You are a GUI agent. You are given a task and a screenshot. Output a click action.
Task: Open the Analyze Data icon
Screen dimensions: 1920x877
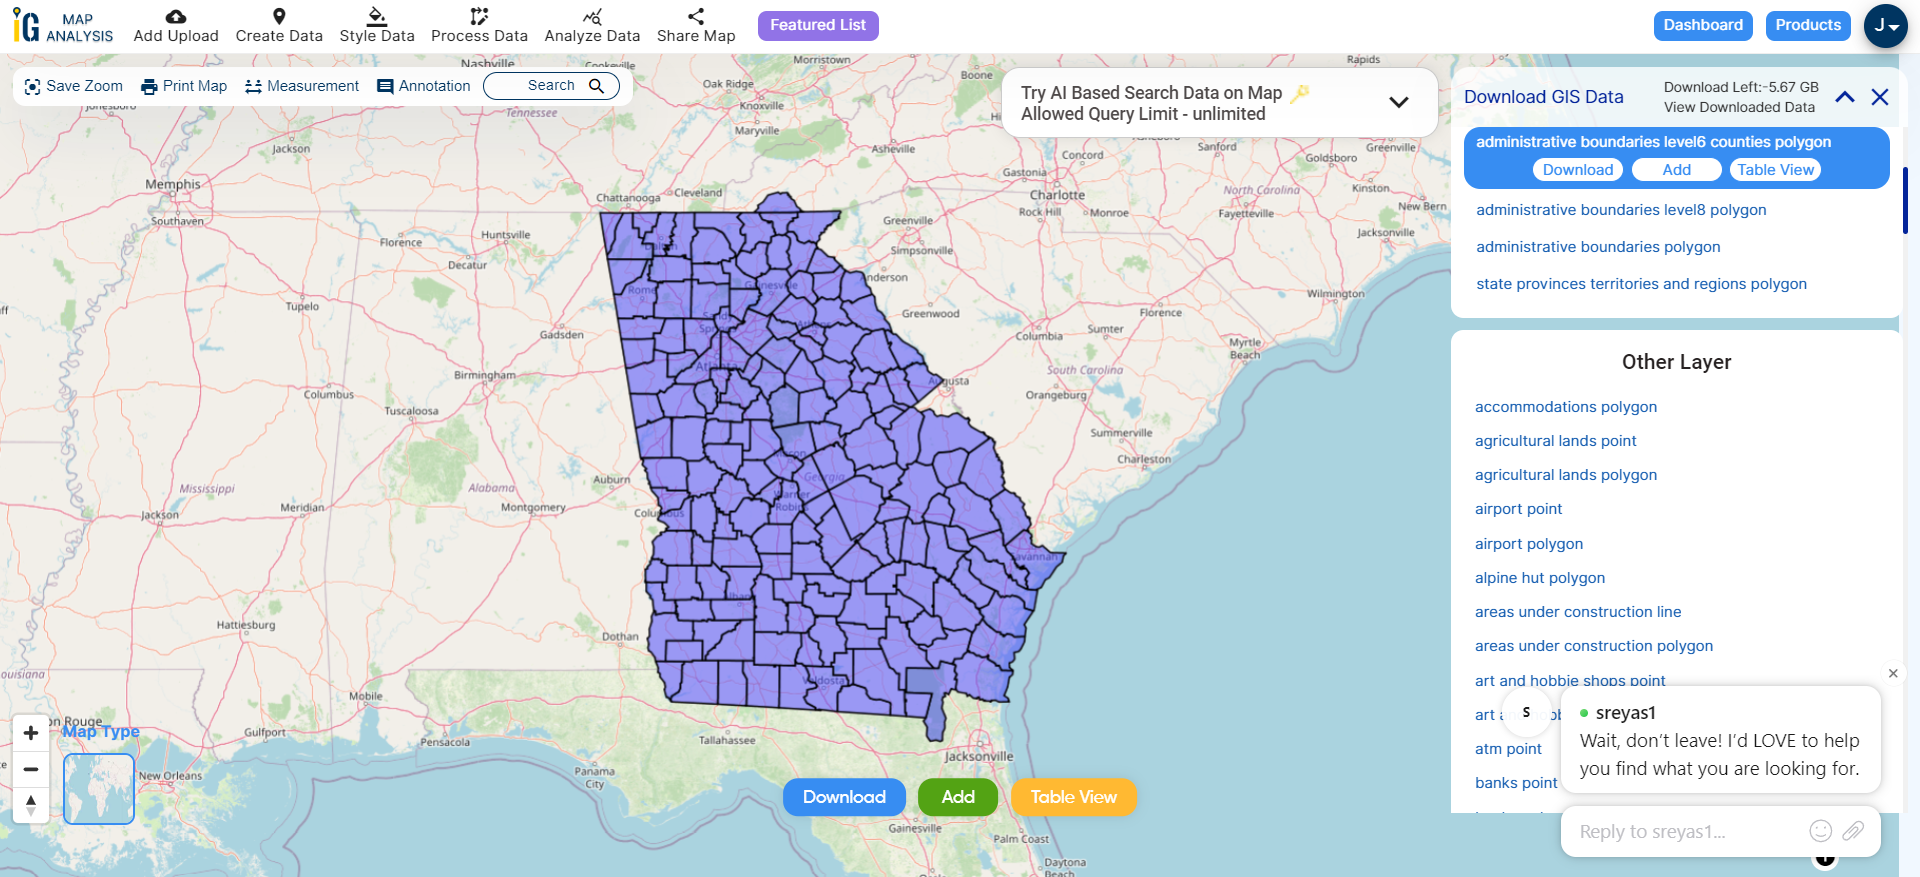click(592, 16)
